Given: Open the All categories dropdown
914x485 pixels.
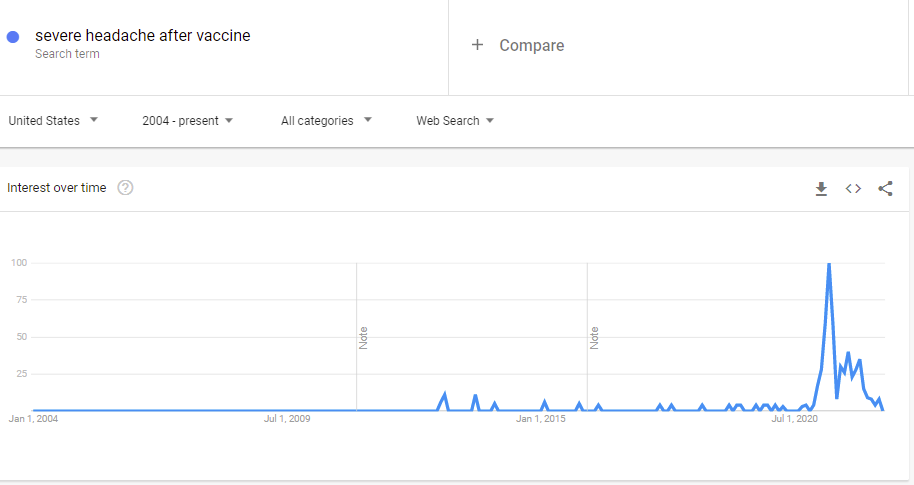Looking at the screenshot, I should [x=326, y=121].
